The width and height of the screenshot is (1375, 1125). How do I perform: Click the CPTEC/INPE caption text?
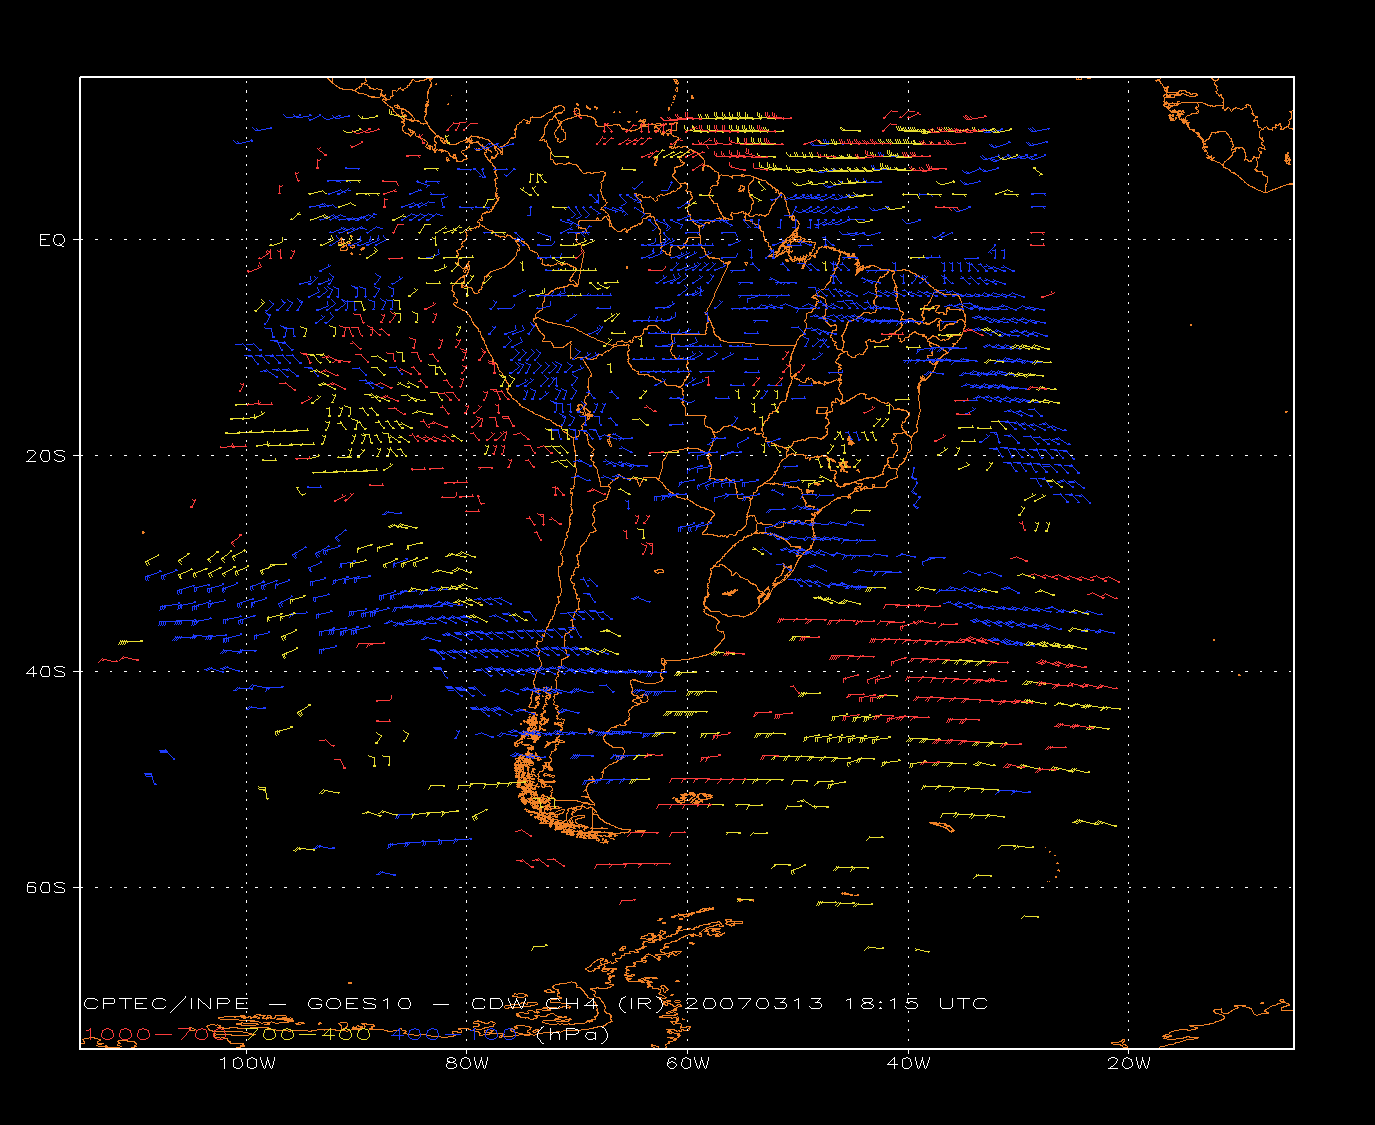(x=167, y=1004)
